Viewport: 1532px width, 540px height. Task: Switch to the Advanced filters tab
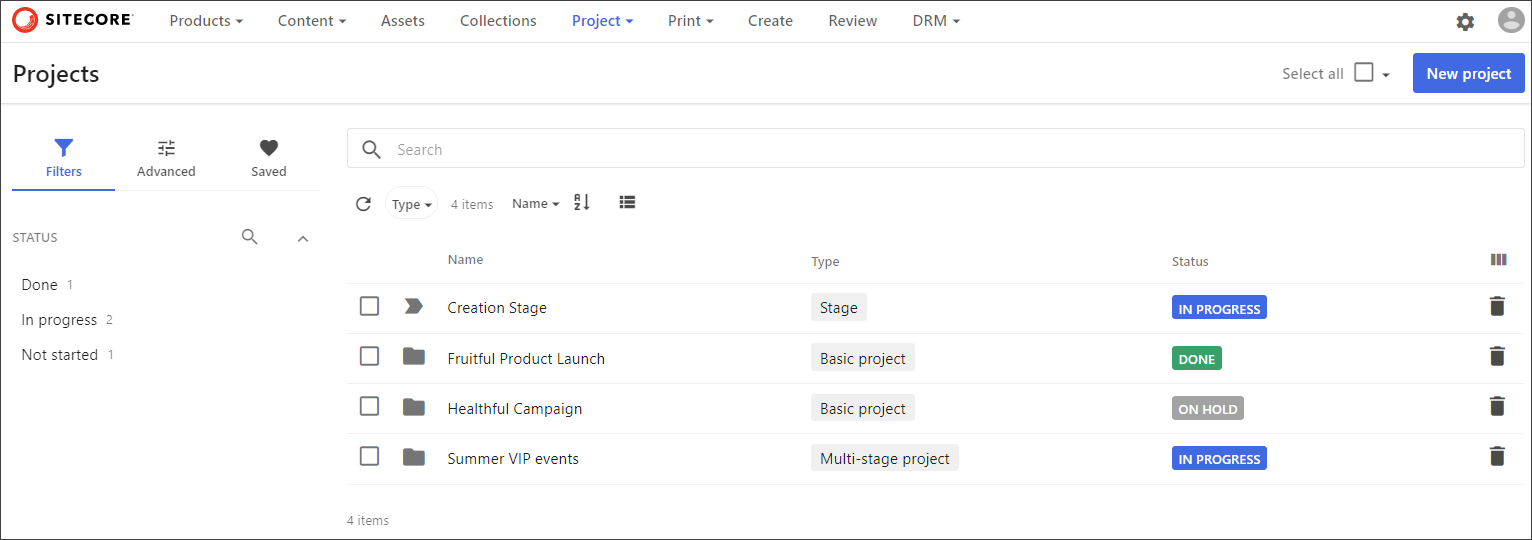point(166,160)
